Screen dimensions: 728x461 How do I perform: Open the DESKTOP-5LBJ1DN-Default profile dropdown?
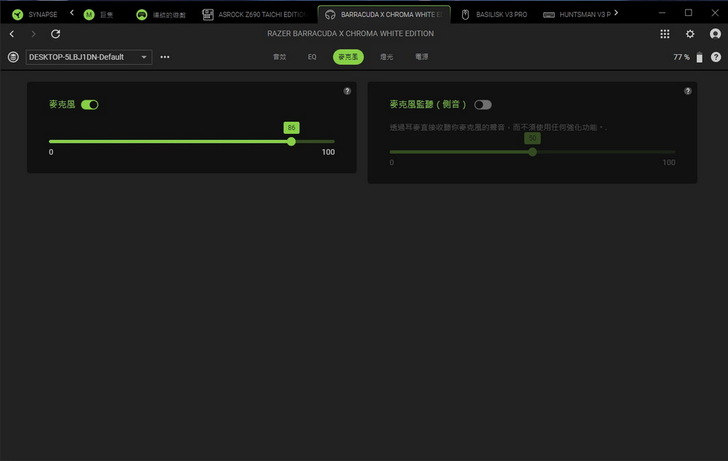click(88, 57)
